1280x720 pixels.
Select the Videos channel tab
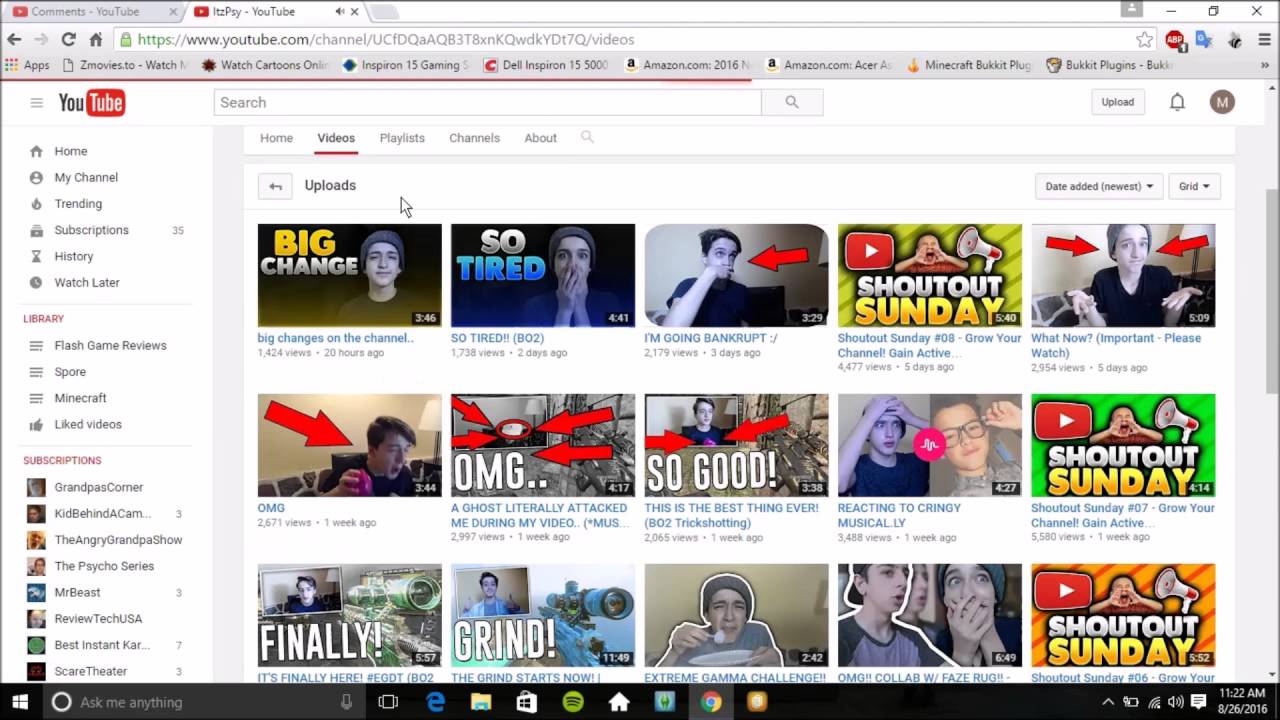(336, 138)
